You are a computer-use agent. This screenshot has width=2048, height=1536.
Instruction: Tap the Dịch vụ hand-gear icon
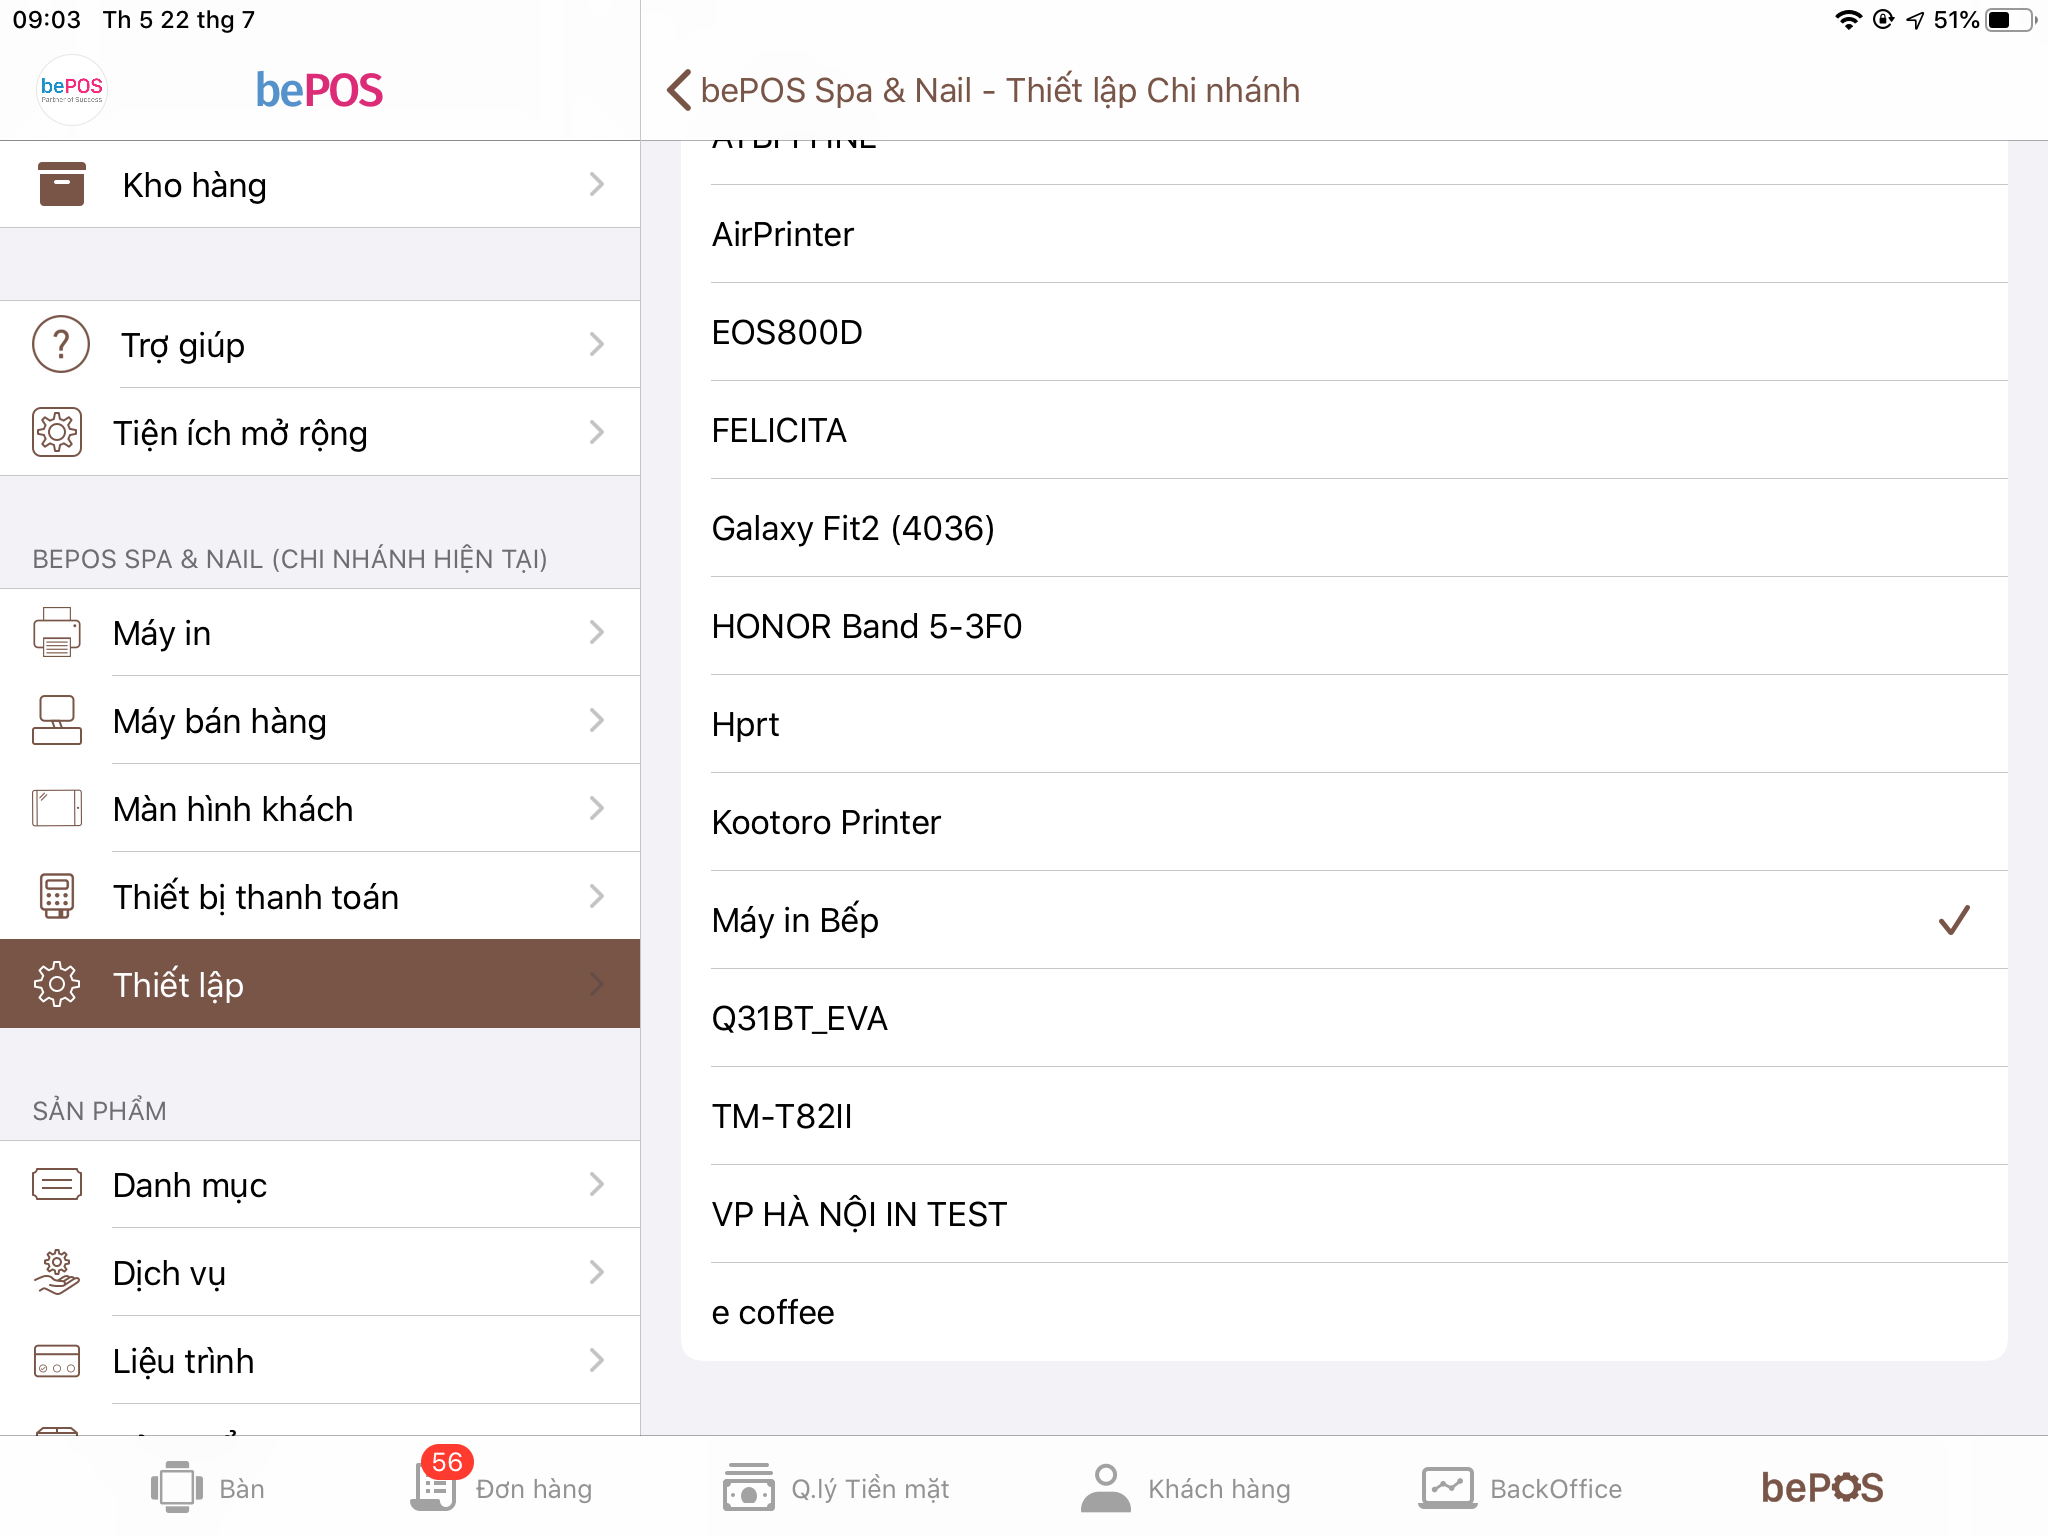57,1272
